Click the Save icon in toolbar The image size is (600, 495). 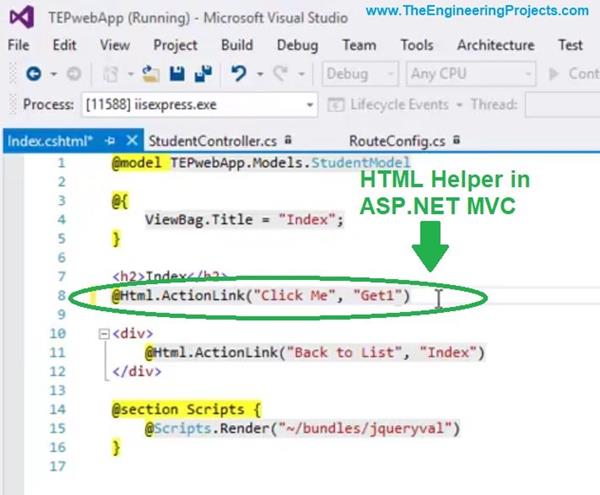(x=176, y=74)
